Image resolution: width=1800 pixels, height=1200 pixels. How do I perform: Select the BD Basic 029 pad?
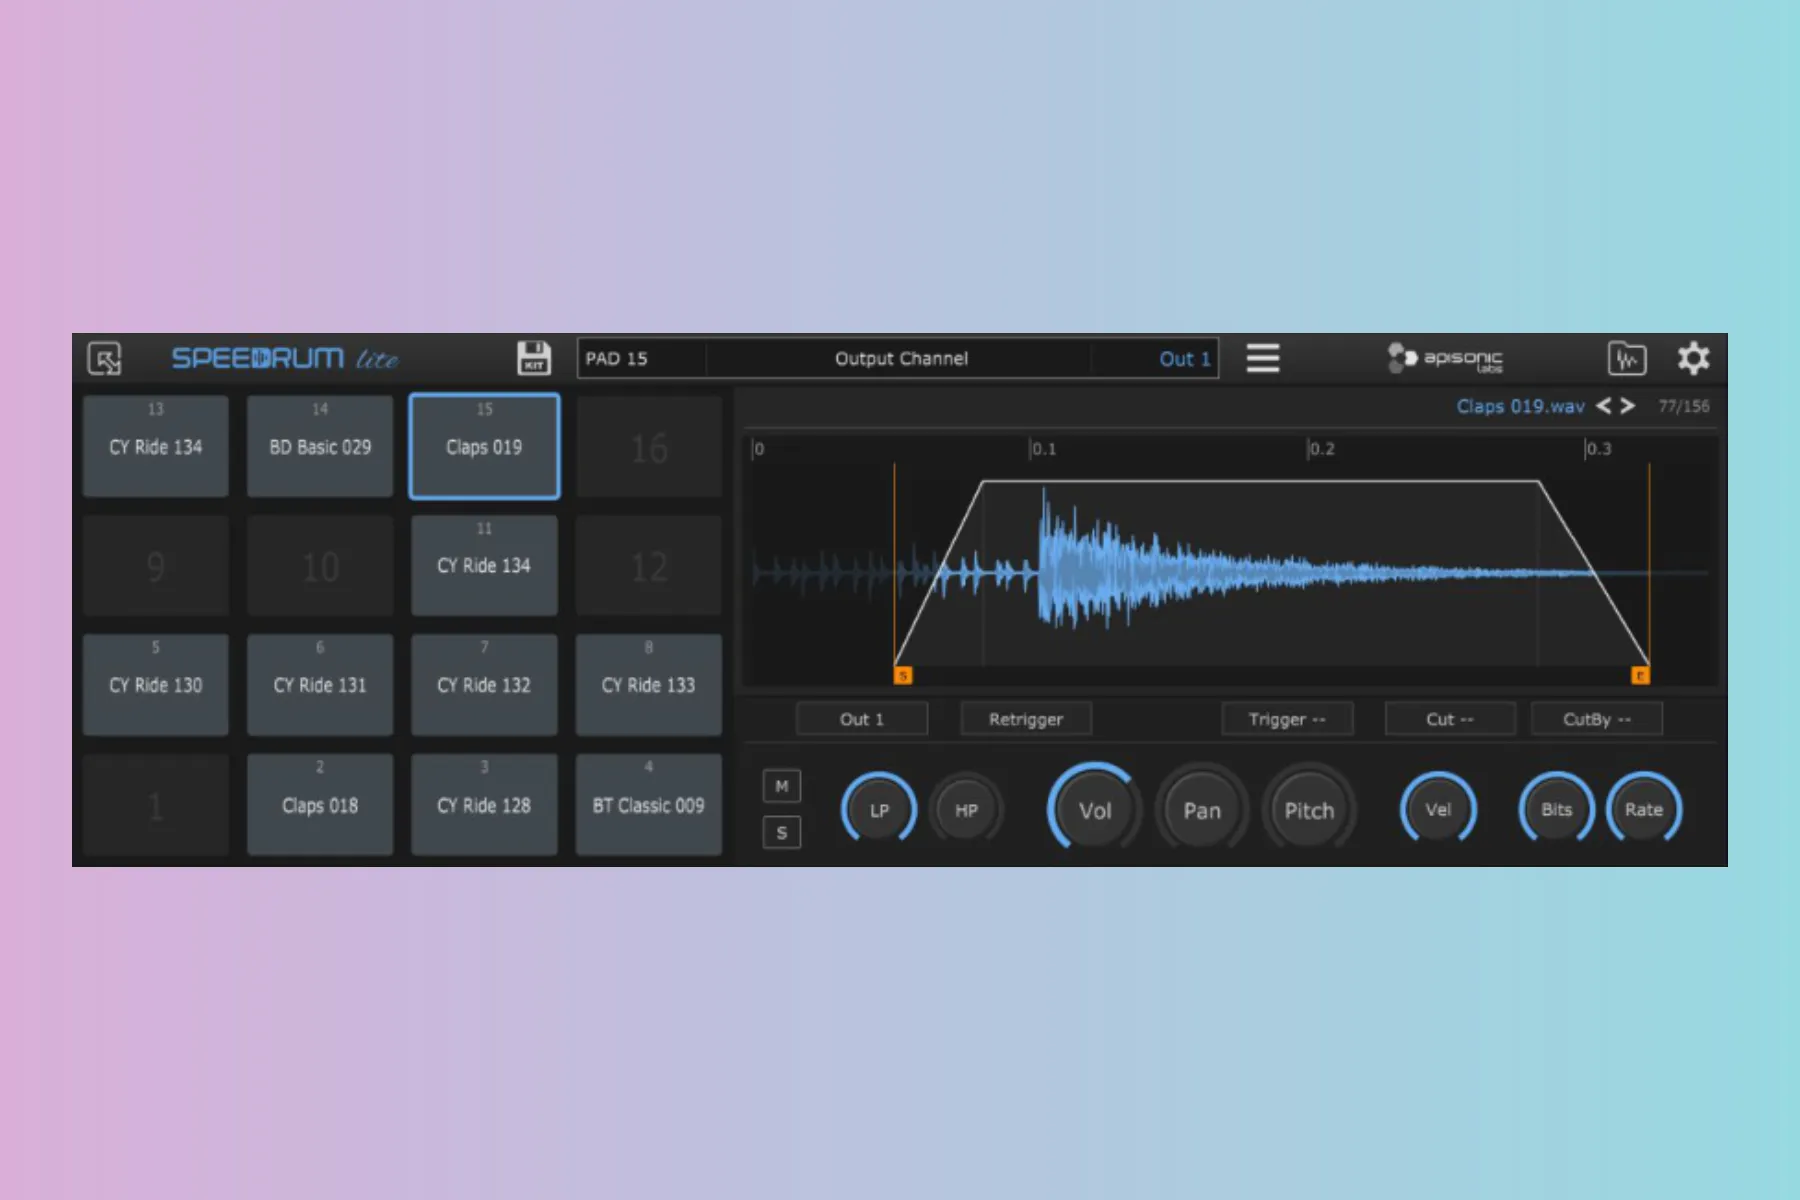tap(320, 447)
